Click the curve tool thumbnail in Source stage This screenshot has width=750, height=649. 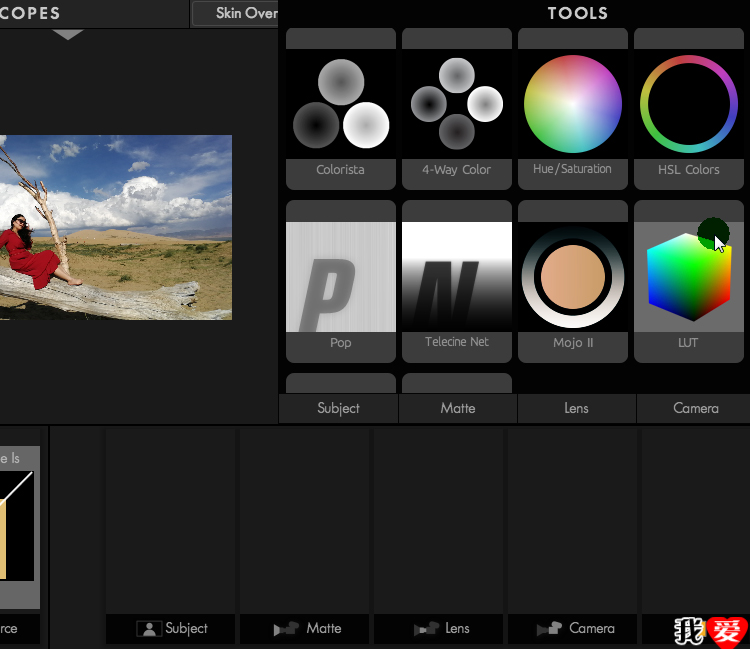point(17,526)
